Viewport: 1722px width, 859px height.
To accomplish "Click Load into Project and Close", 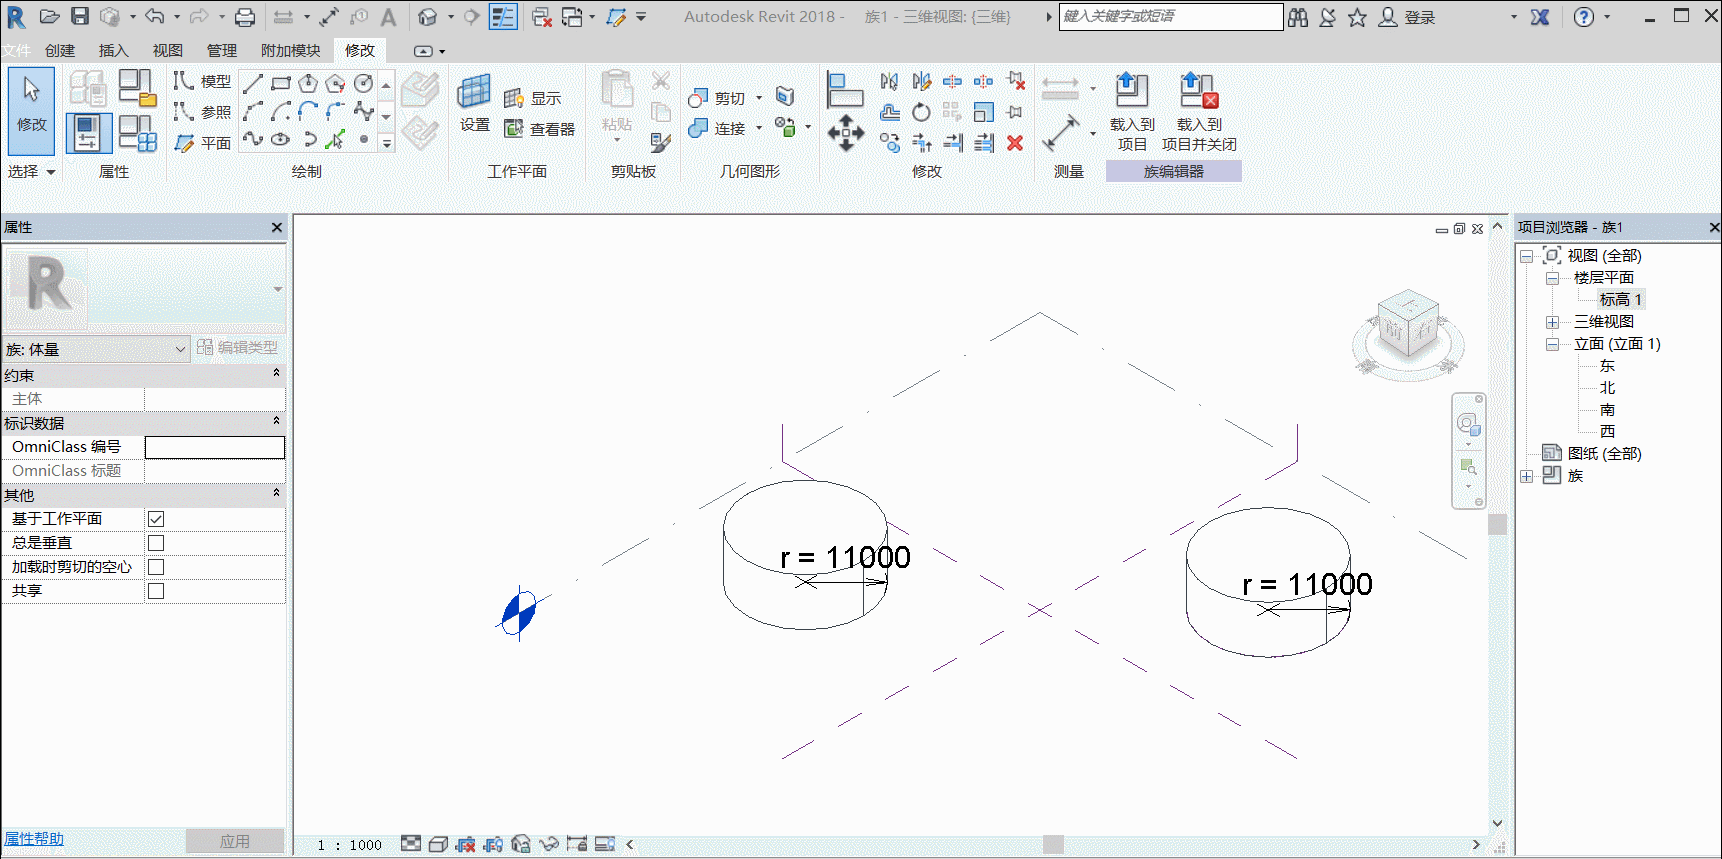I will click(1199, 111).
